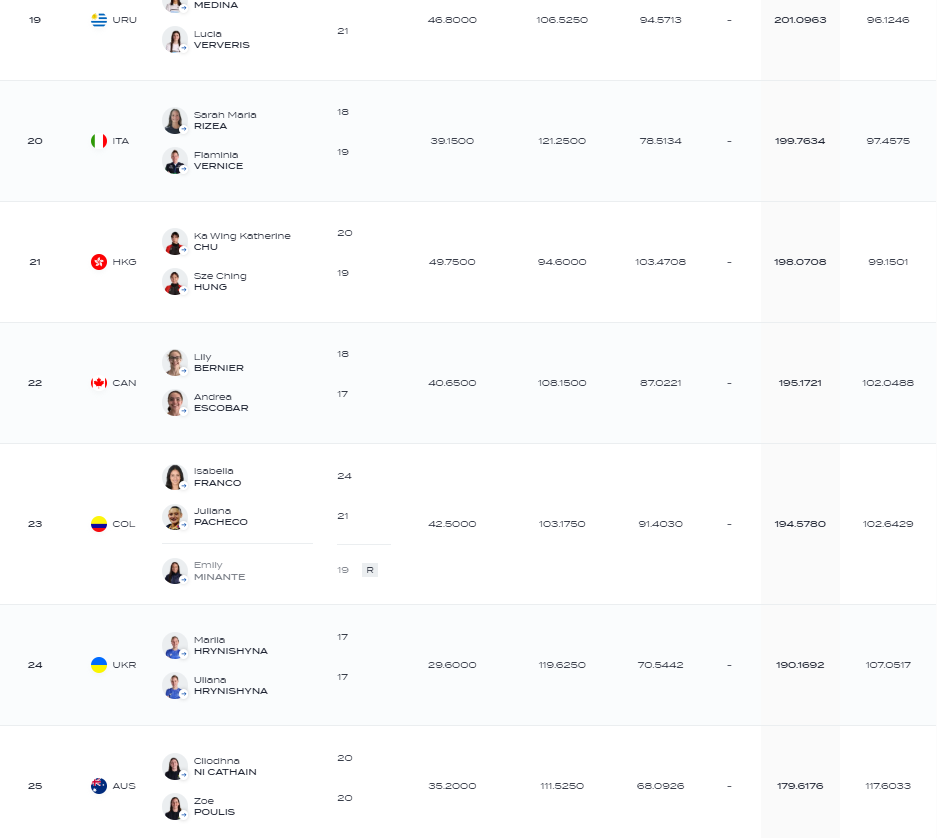Open Andrea ESCOBAR athlete link
This screenshot has width=937, height=838.
coord(221,402)
